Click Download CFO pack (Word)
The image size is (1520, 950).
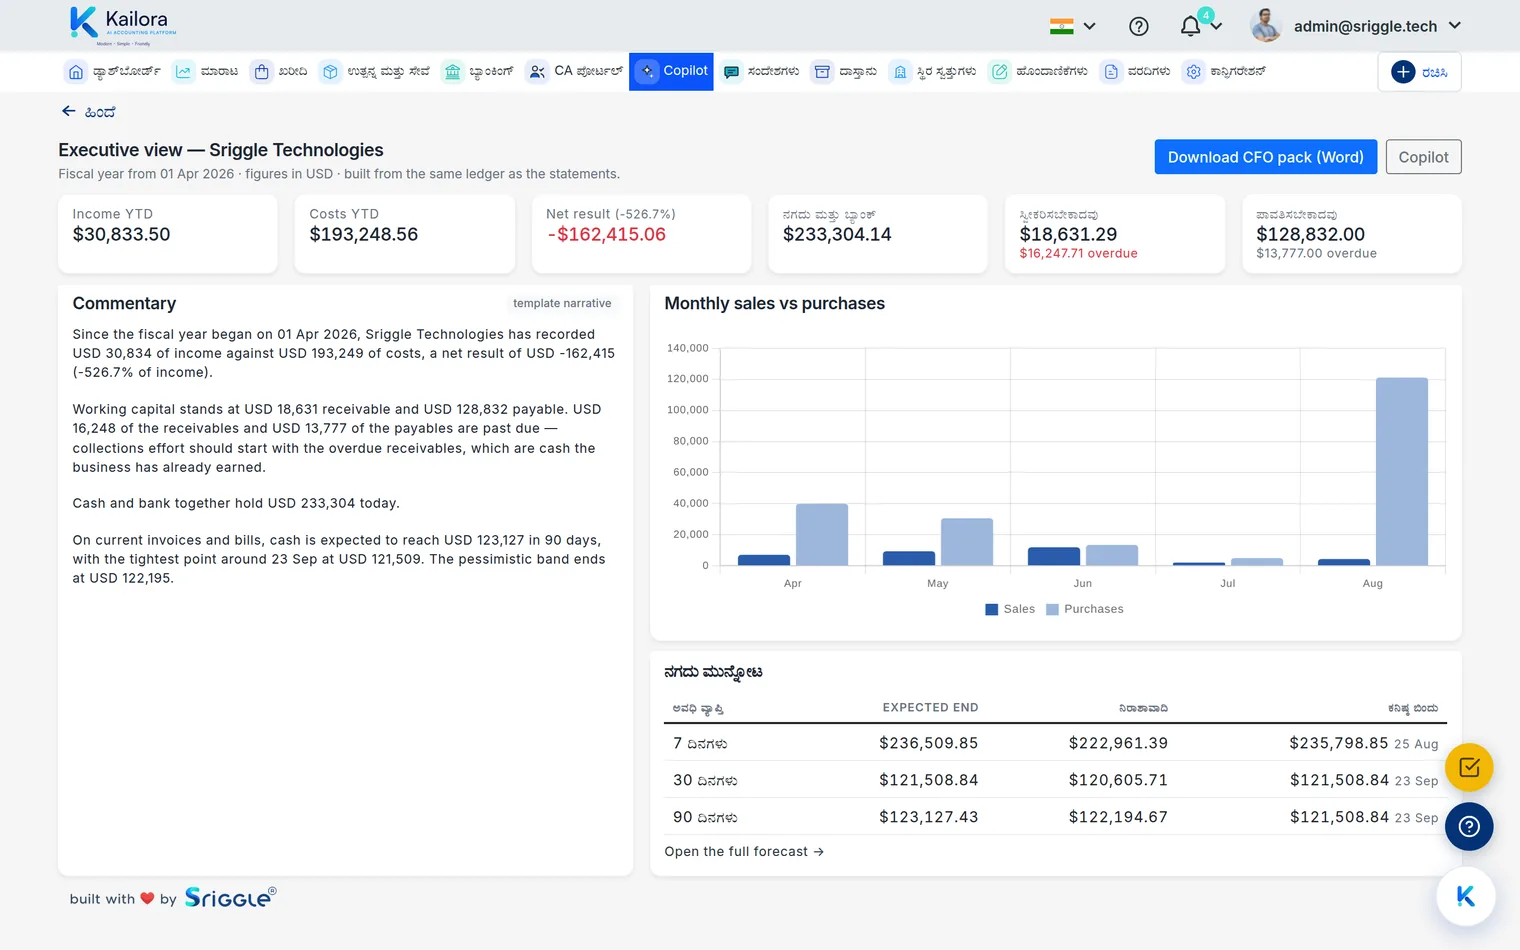1266,157
